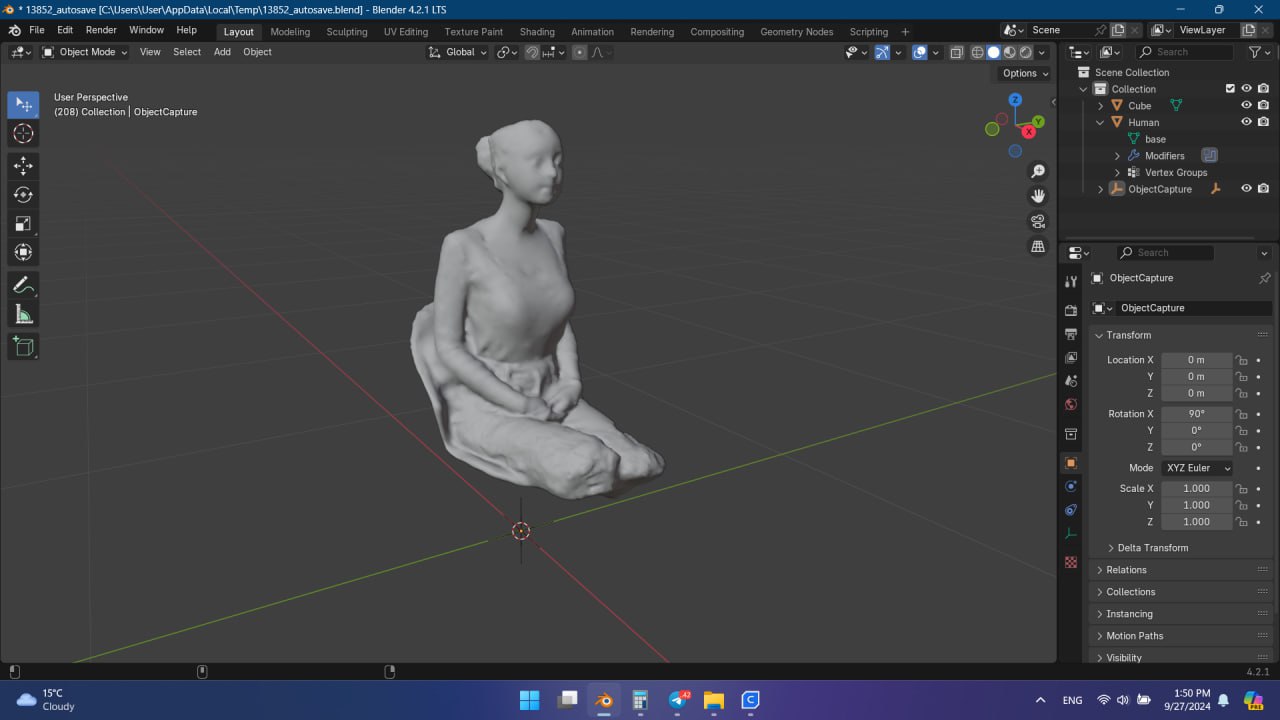Collapse the Human item in outliner
Image resolution: width=1280 pixels, height=720 pixels.
(x=1101, y=122)
